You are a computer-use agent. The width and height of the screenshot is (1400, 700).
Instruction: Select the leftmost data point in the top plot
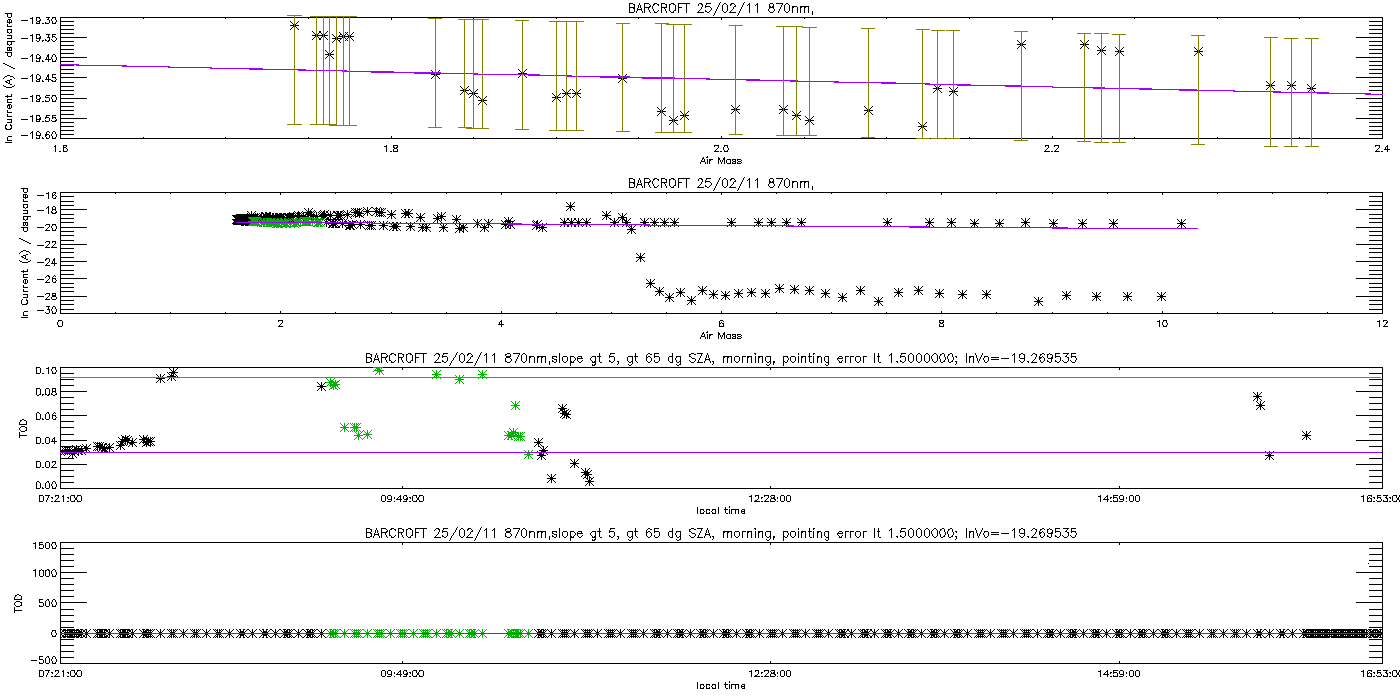click(x=294, y=25)
